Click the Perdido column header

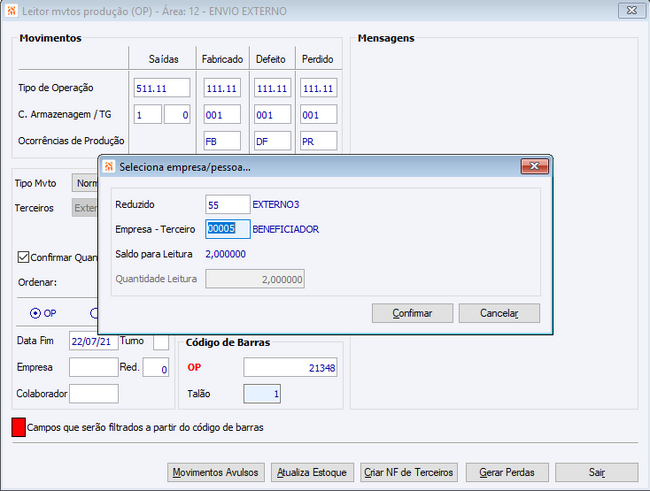point(318,59)
